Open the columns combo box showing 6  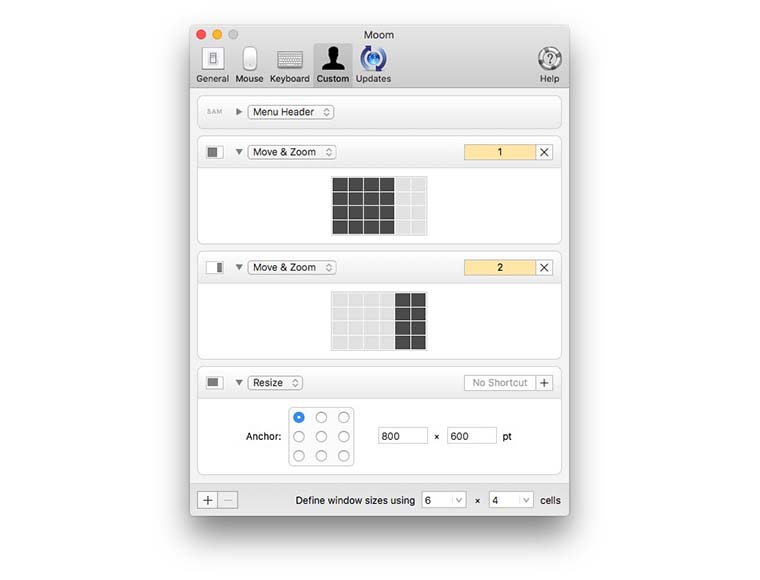[x=444, y=500]
